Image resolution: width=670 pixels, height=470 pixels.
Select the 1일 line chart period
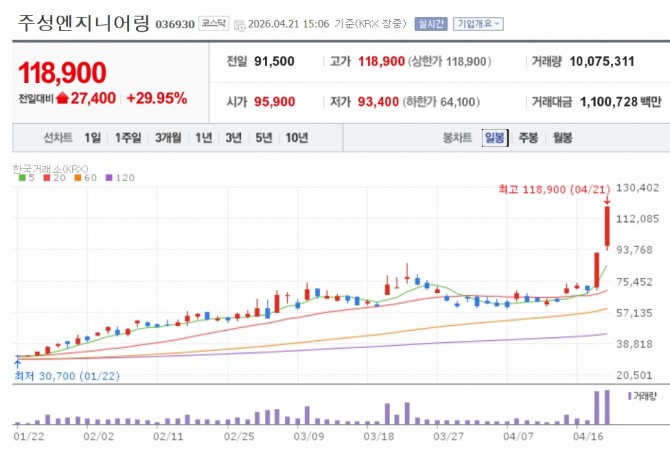pyautogui.click(x=93, y=138)
